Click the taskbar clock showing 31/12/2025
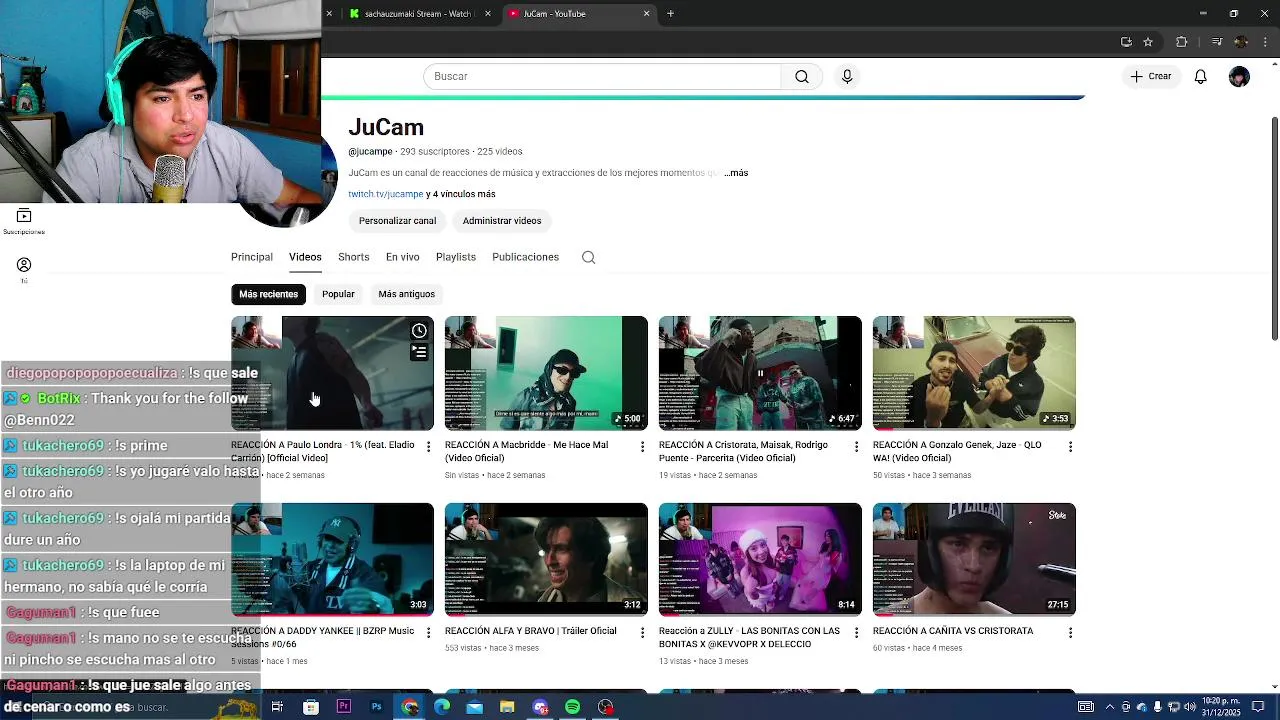The width and height of the screenshot is (1280, 720). [x=1222, y=706]
